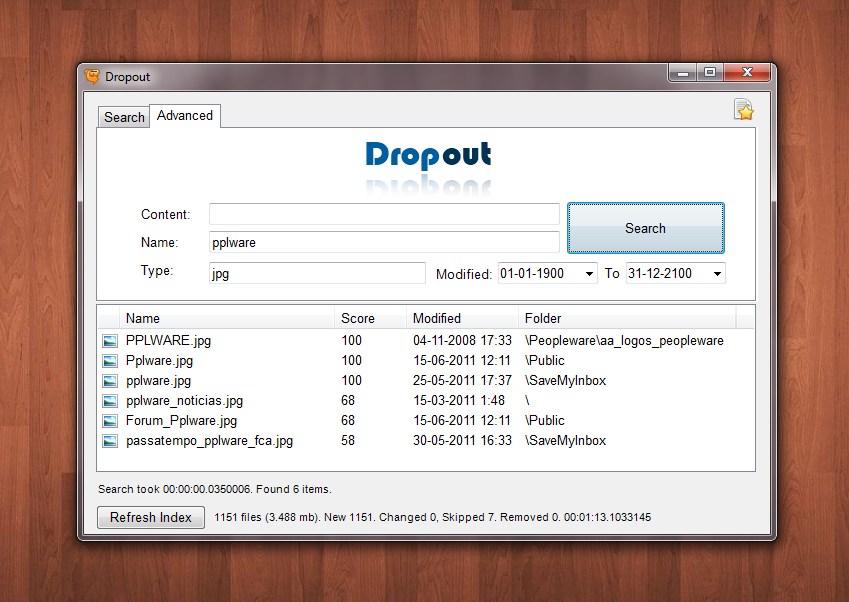Viewport: 849px width, 602px height.
Task: Focus the Name field containing pplware
Action: [384, 242]
